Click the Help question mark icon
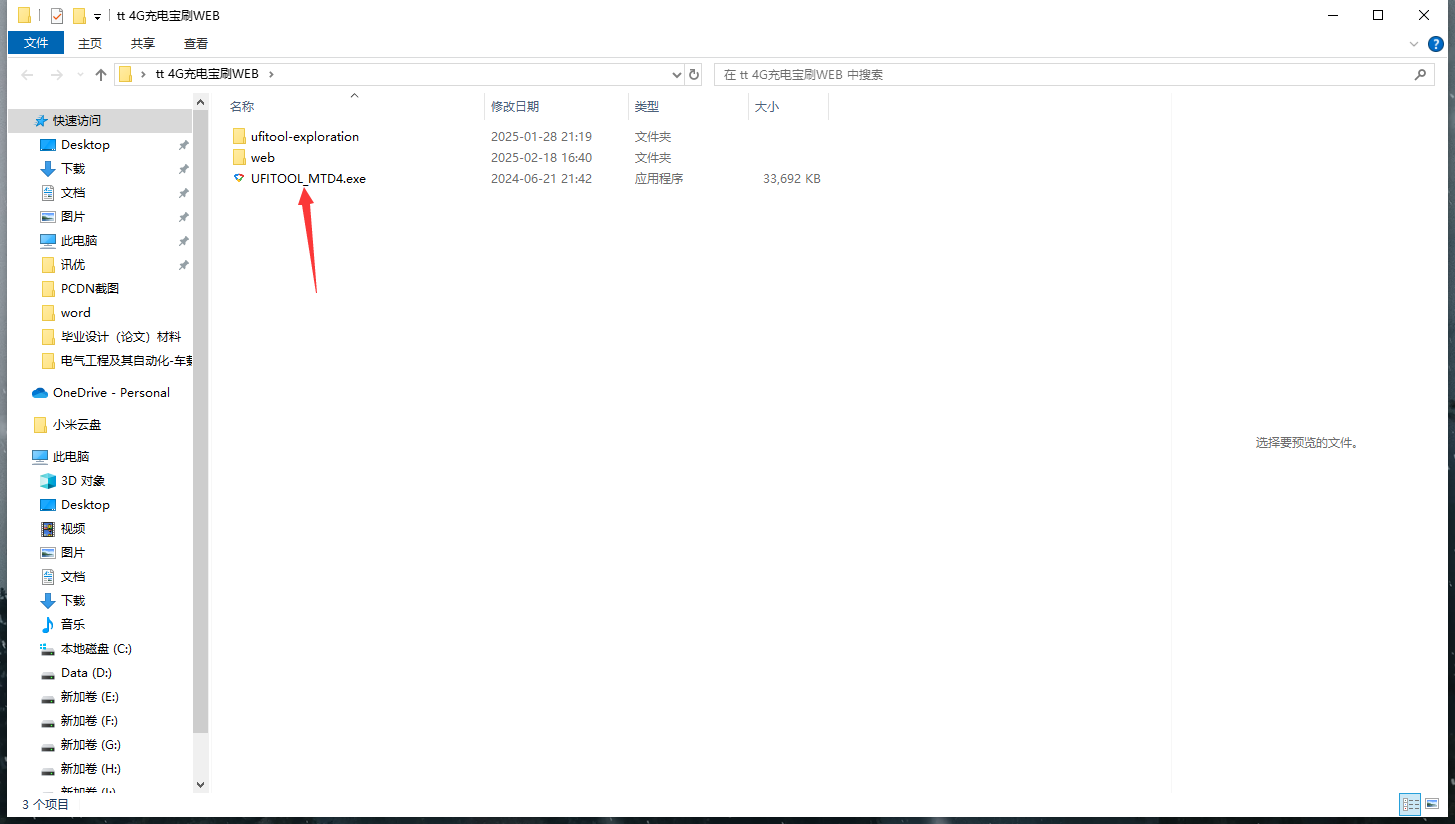1455x824 pixels. 1436,44
